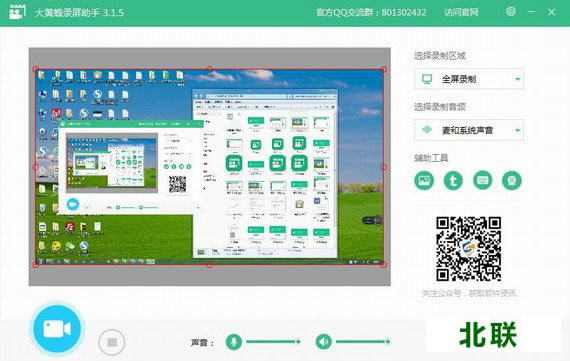Start recording with the blue camera button
The width and height of the screenshot is (570, 361).
click(57, 329)
